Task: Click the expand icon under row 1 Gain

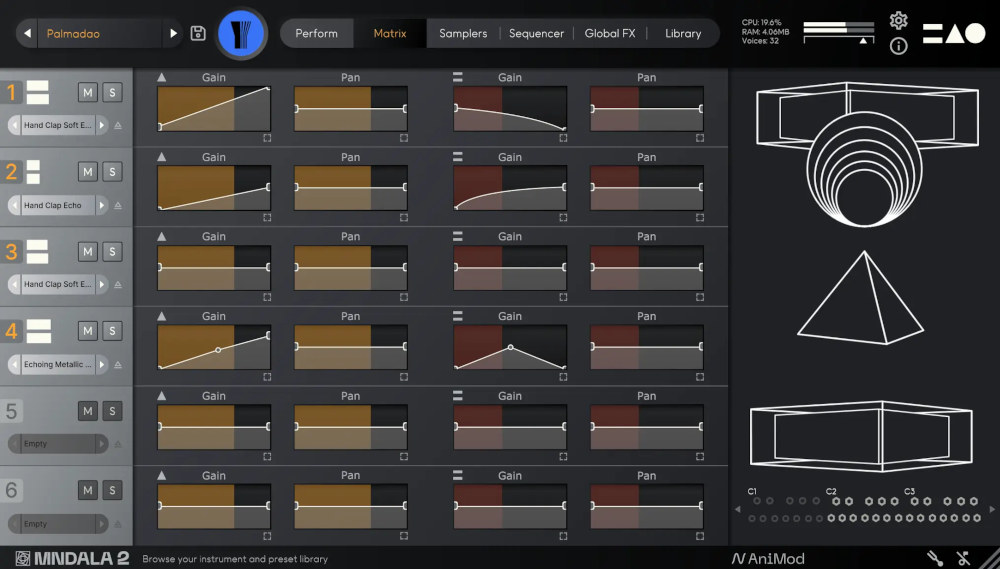Action: pyautogui.click(x=267, y=138)
